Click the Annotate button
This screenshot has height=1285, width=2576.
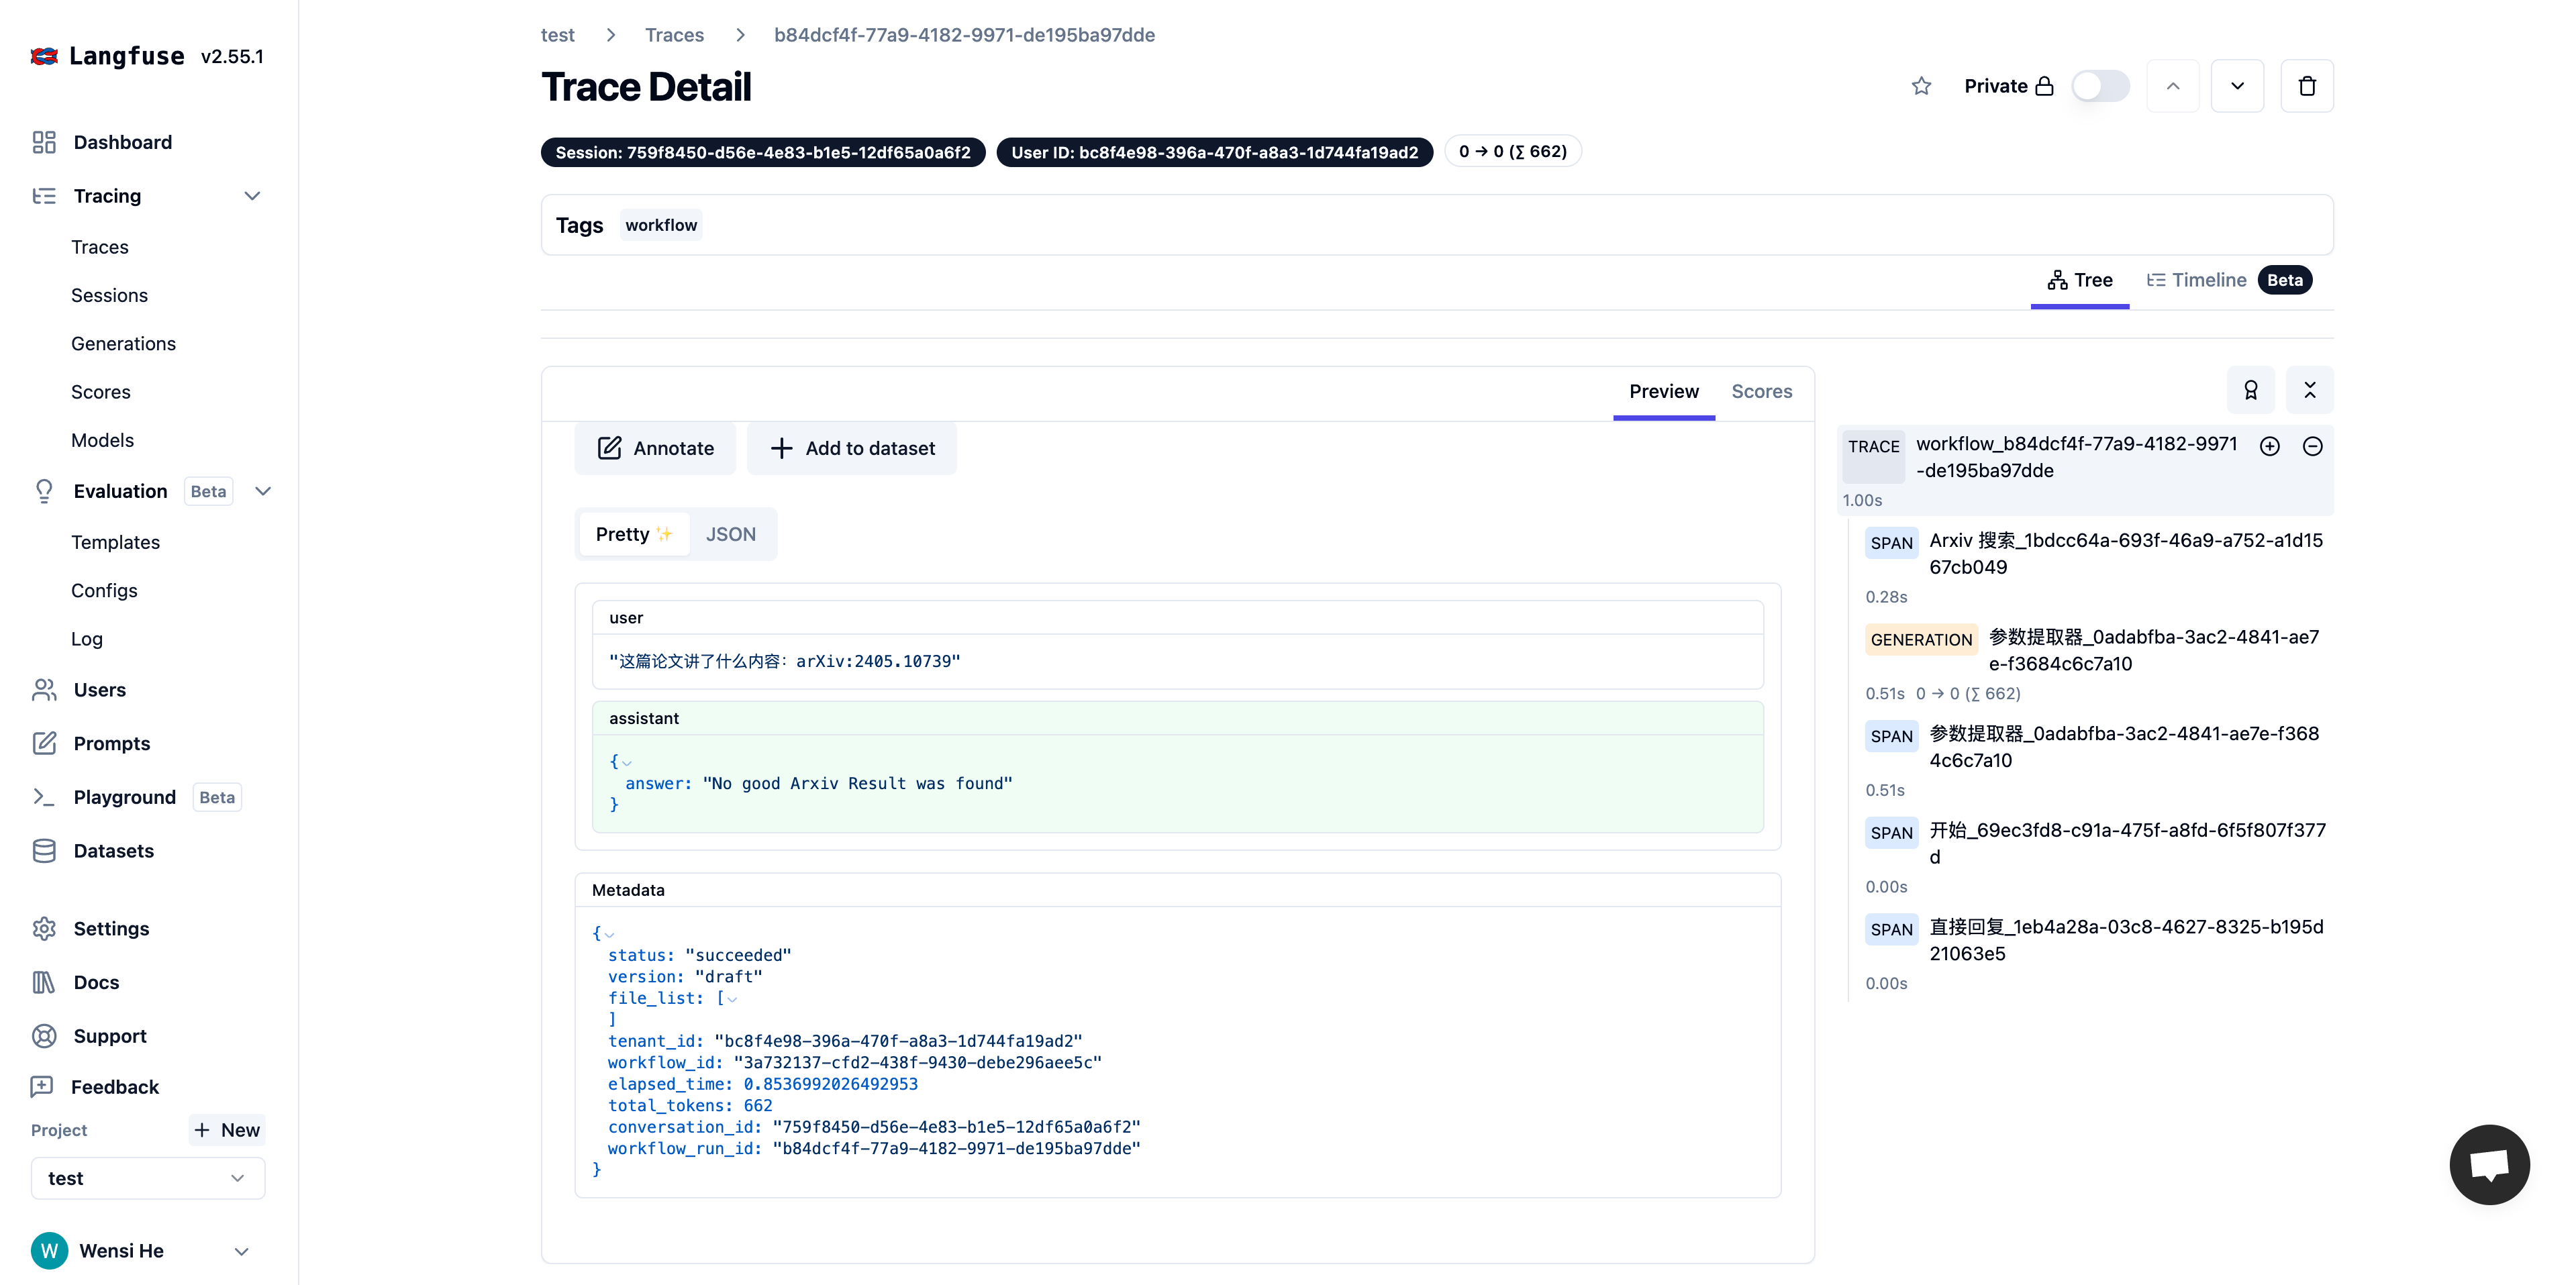point(655,448)
